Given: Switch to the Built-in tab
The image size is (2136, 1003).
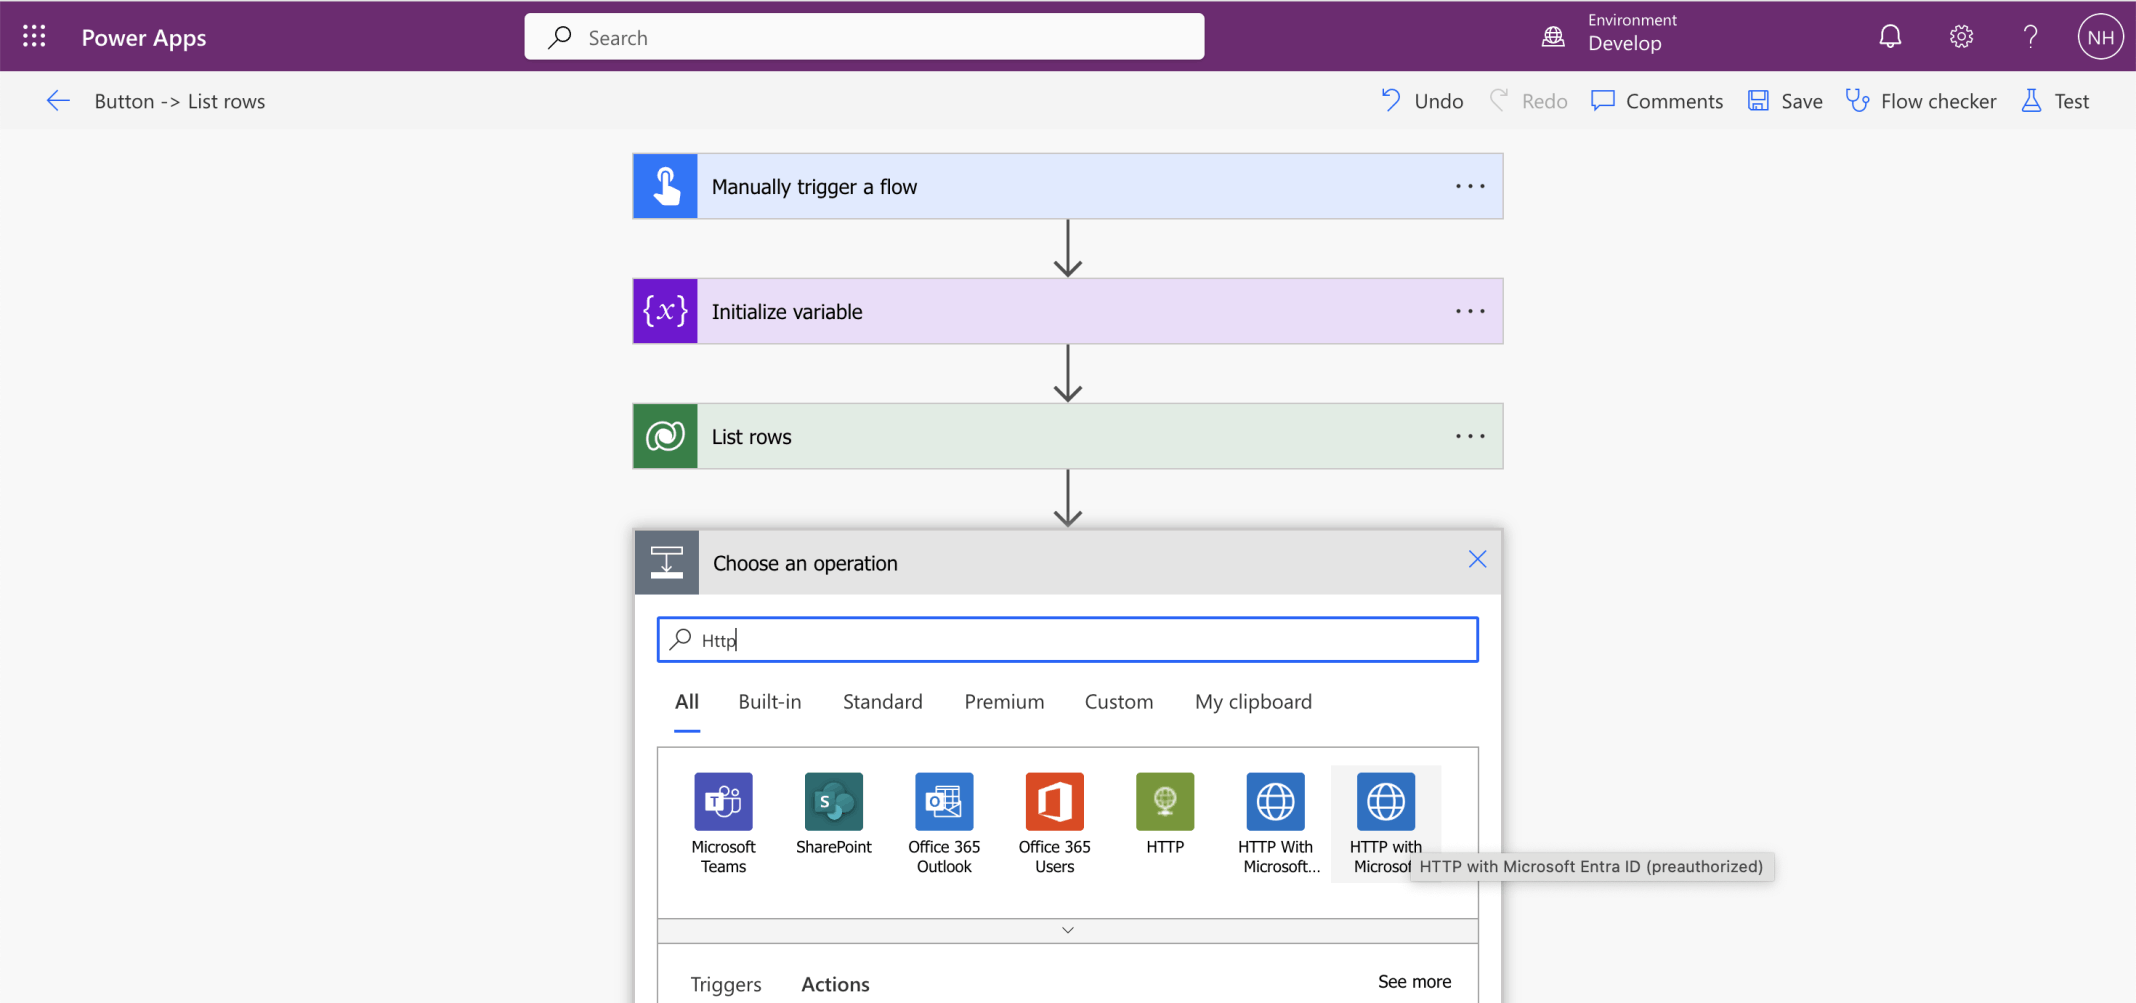Looking at the screenshot, I should pos(770,702).
